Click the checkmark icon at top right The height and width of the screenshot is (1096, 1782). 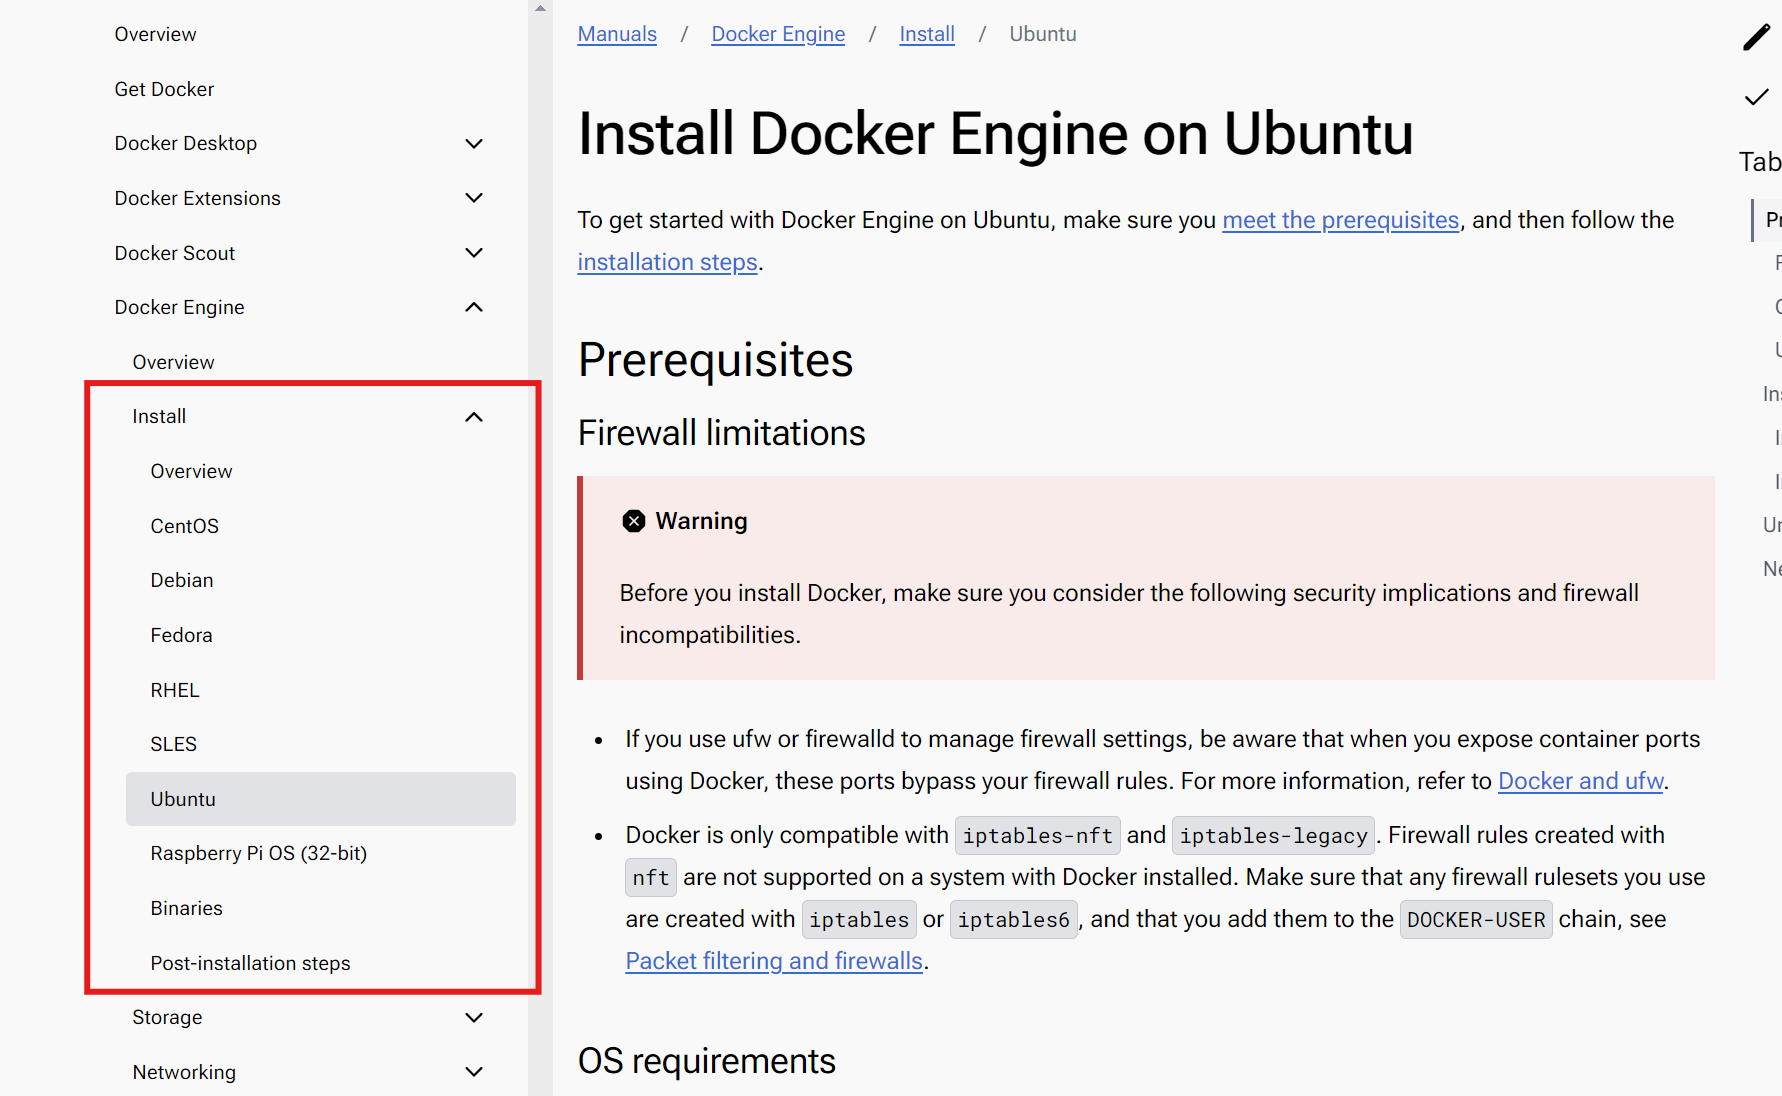click(1756, 97)
